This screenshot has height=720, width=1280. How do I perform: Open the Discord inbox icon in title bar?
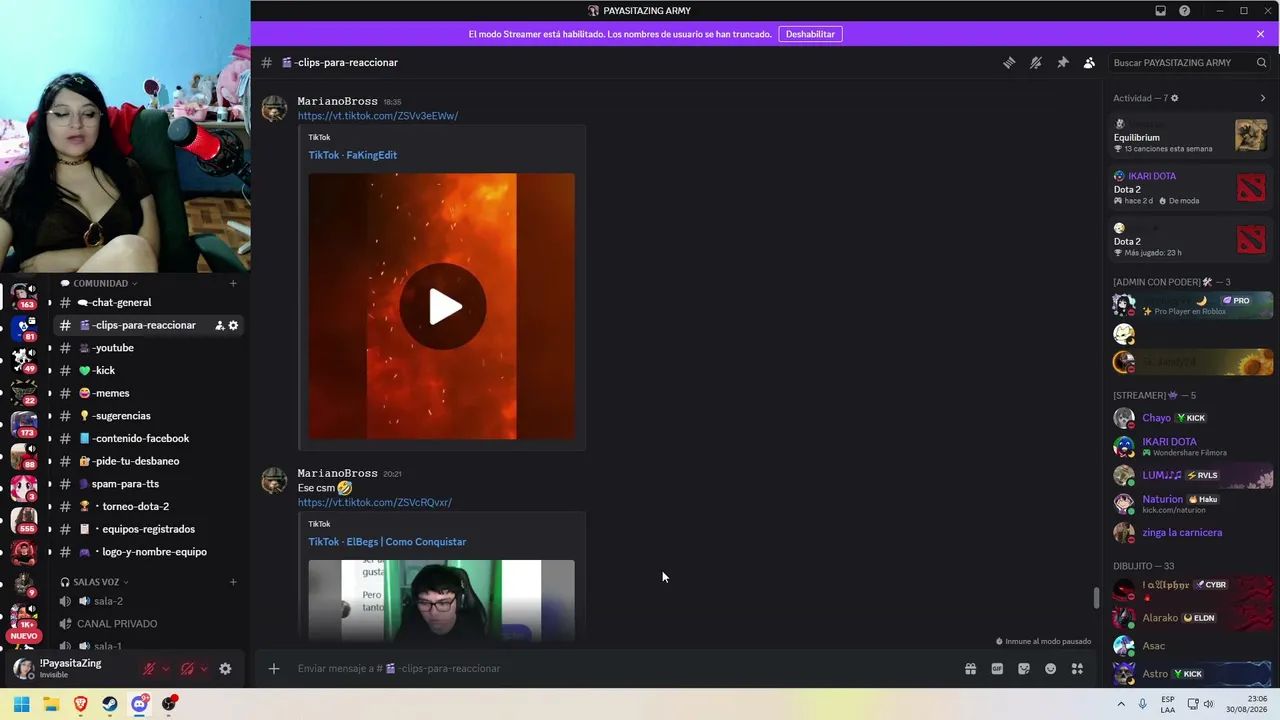(x=1160, y=11)
